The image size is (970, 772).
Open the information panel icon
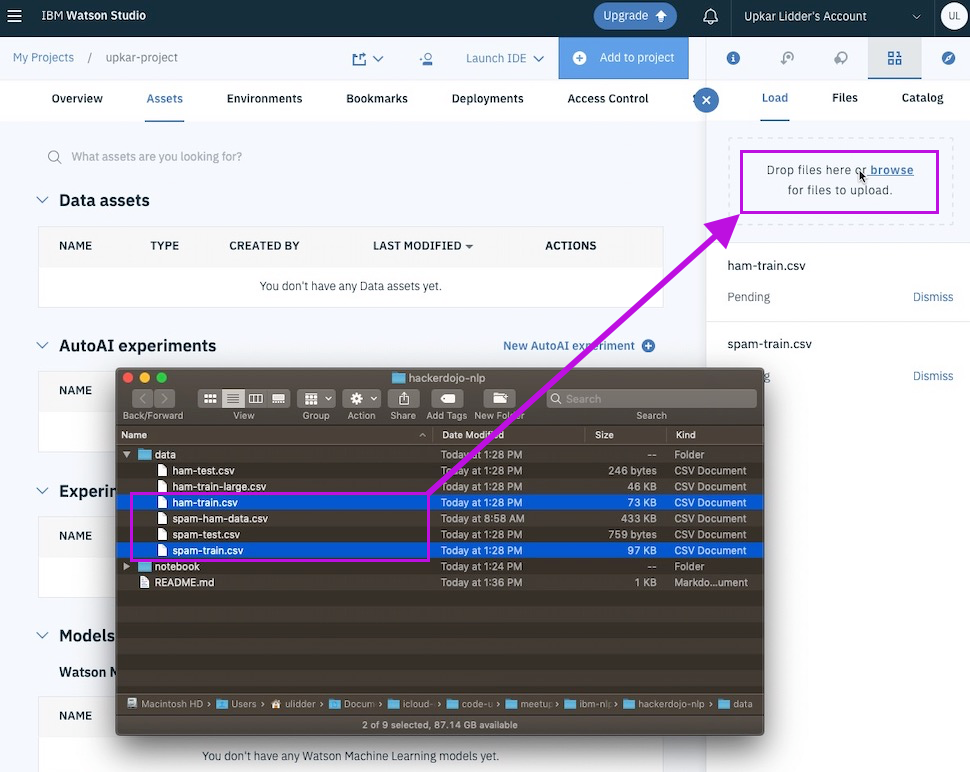[x=733, y=58]
